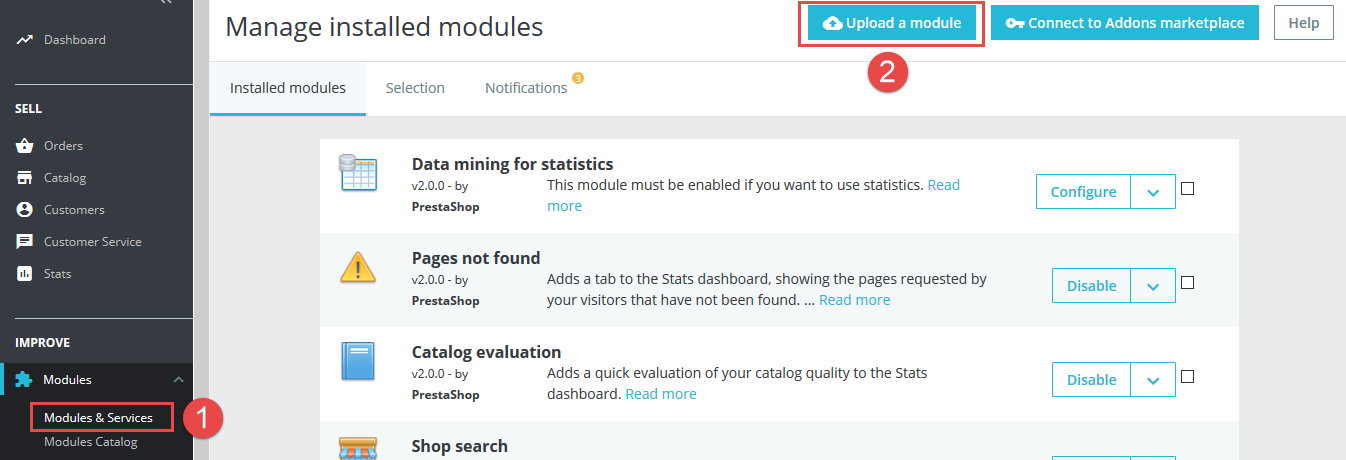Open Orders via basket icon
The width and height of the screenshot is (1346, 460).
click(25, 146)
